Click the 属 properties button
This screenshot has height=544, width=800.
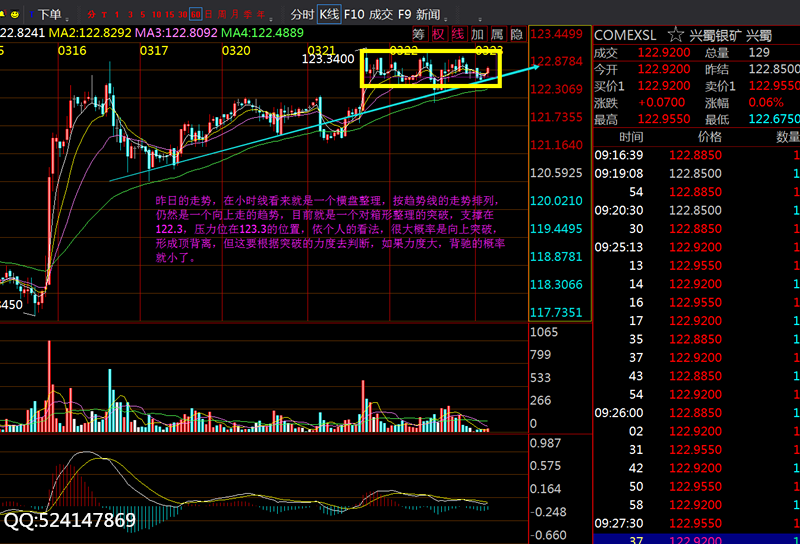coord(497,34)
